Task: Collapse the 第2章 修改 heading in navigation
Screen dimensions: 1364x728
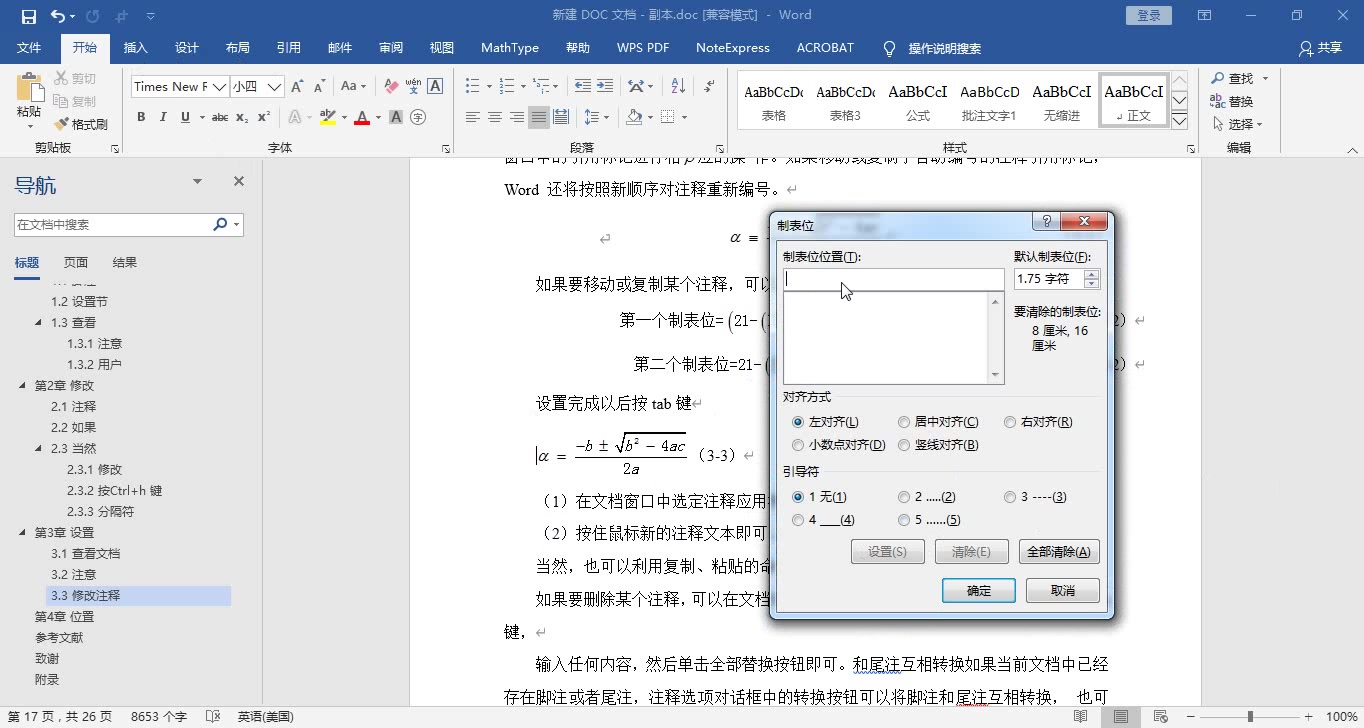Action: pyautogui.click(x=22, y=385)
